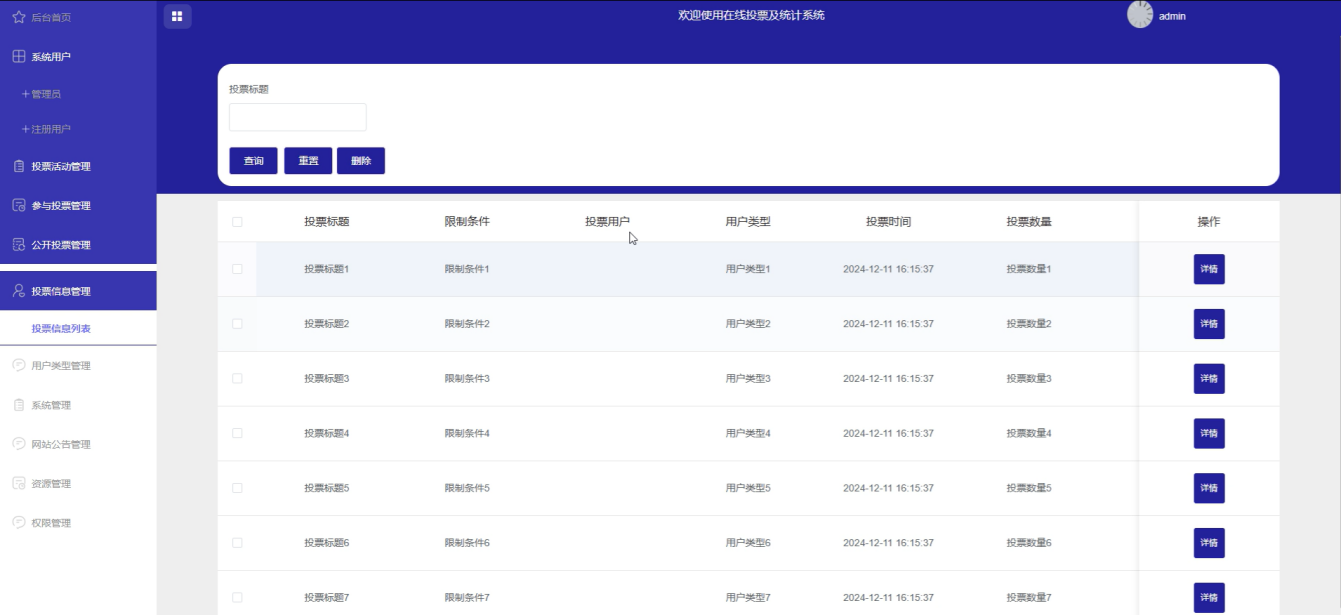Open the 后台首页 menu item

[x=78, y=17]
